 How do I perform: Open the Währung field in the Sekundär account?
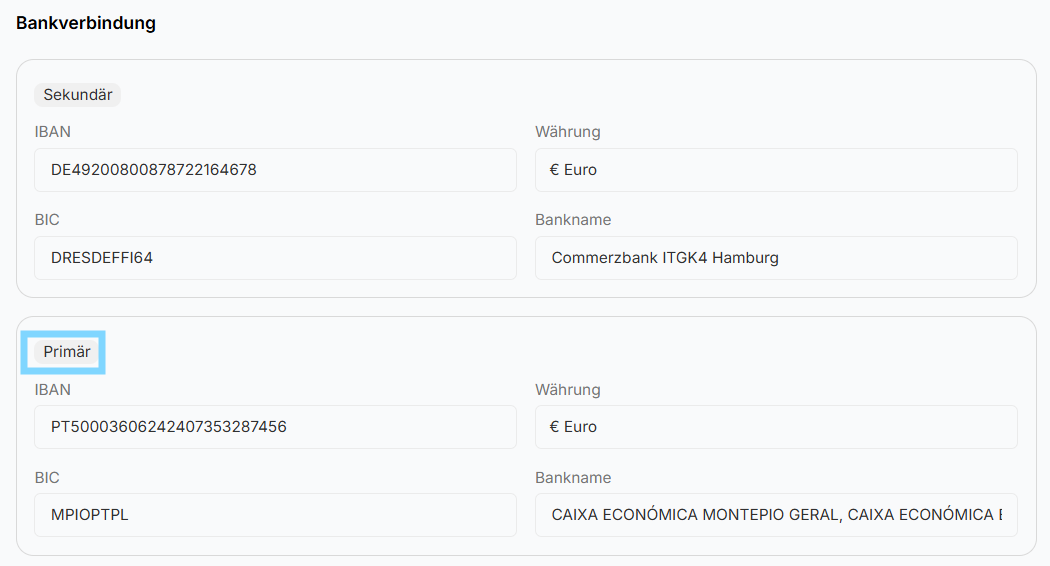pos(776,170)
